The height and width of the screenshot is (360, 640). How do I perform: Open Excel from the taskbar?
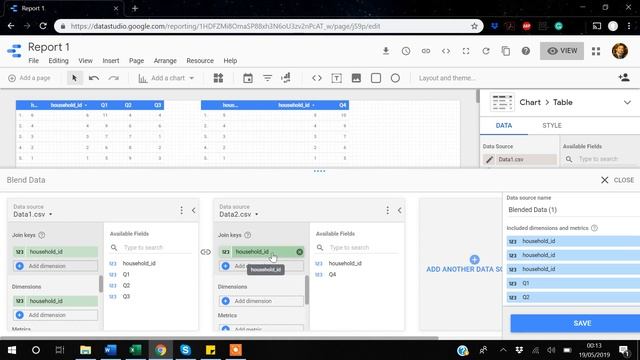[x=135, y=350]
